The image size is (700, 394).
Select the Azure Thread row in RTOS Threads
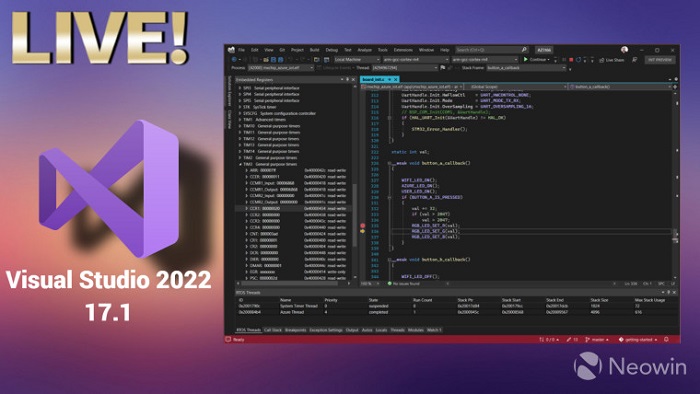455,312
